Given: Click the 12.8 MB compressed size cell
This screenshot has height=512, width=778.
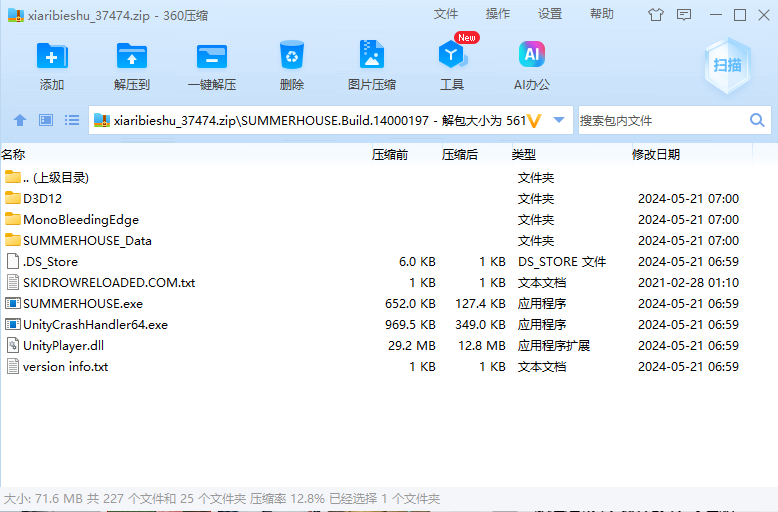Looking at the screenshot, I should [x=481, y=345].
